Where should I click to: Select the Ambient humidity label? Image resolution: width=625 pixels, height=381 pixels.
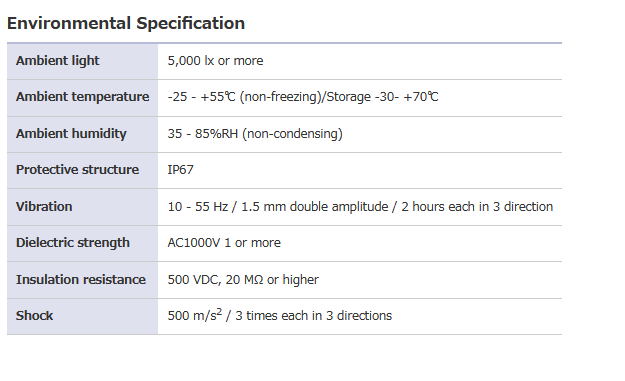tap(71, 134)
